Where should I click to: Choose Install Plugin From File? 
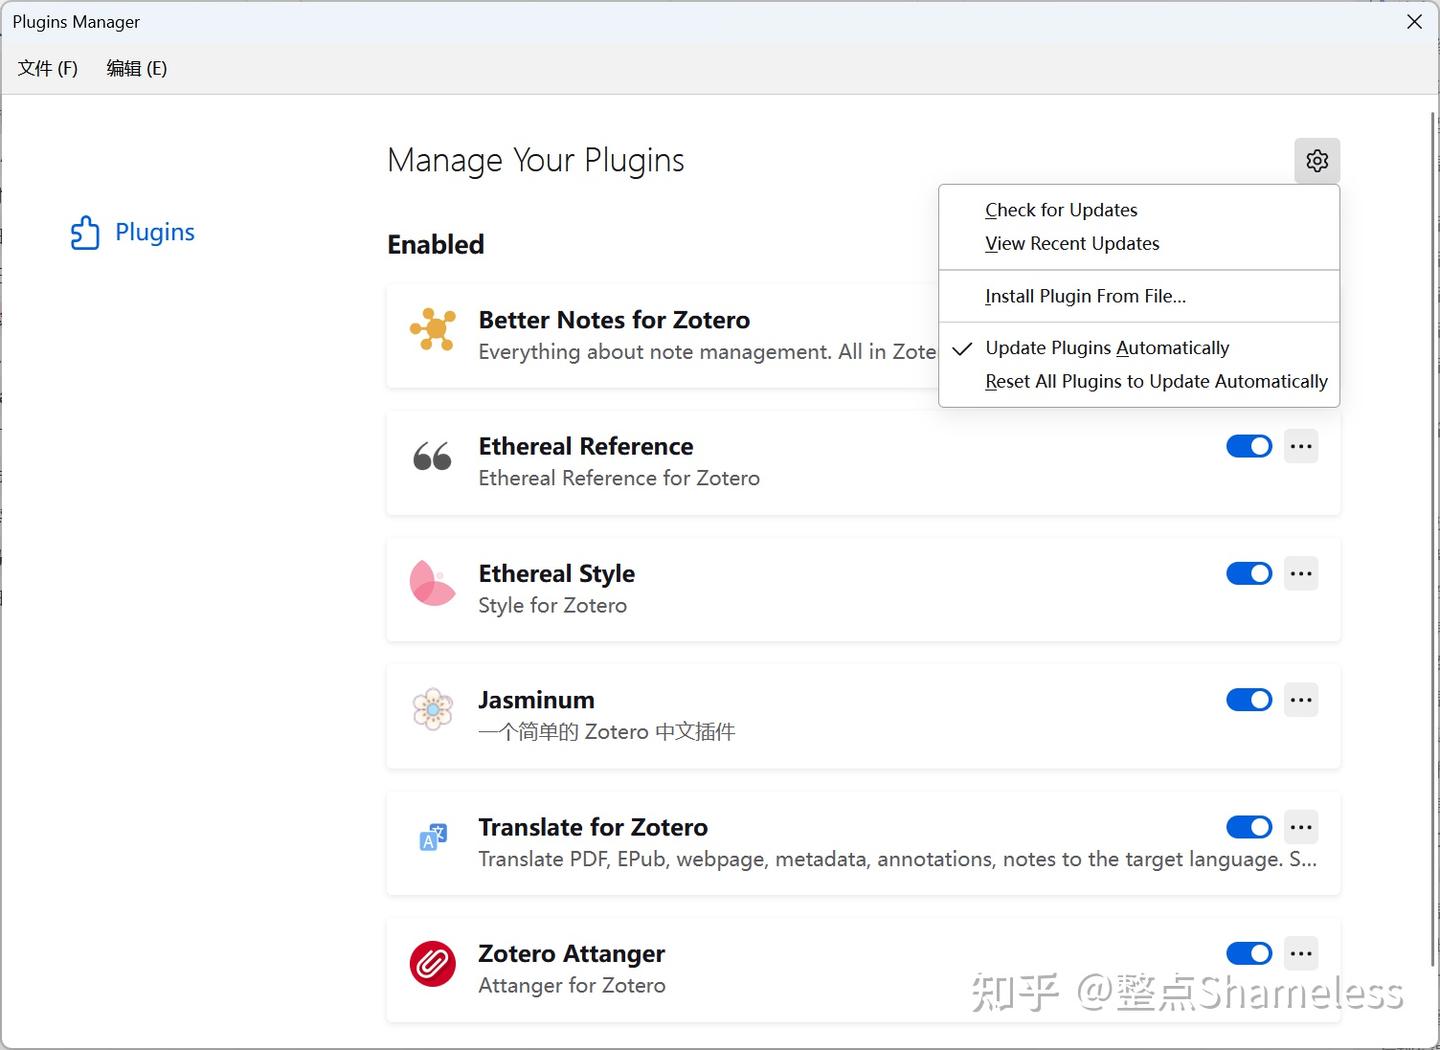1085,296
